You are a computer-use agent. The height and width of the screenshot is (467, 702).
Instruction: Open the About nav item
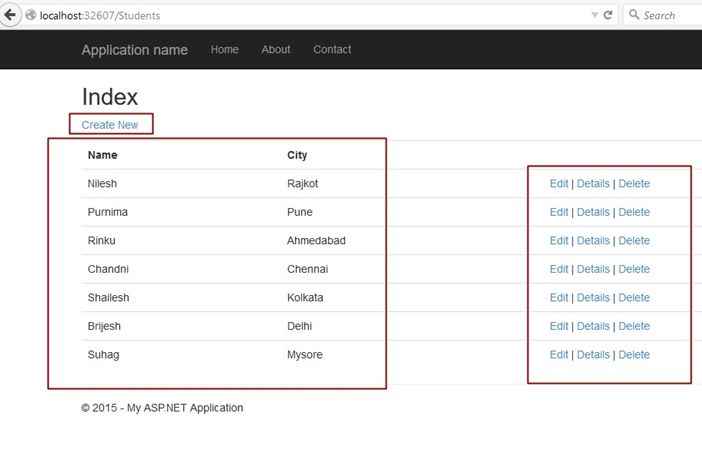[x=276, y=50]
